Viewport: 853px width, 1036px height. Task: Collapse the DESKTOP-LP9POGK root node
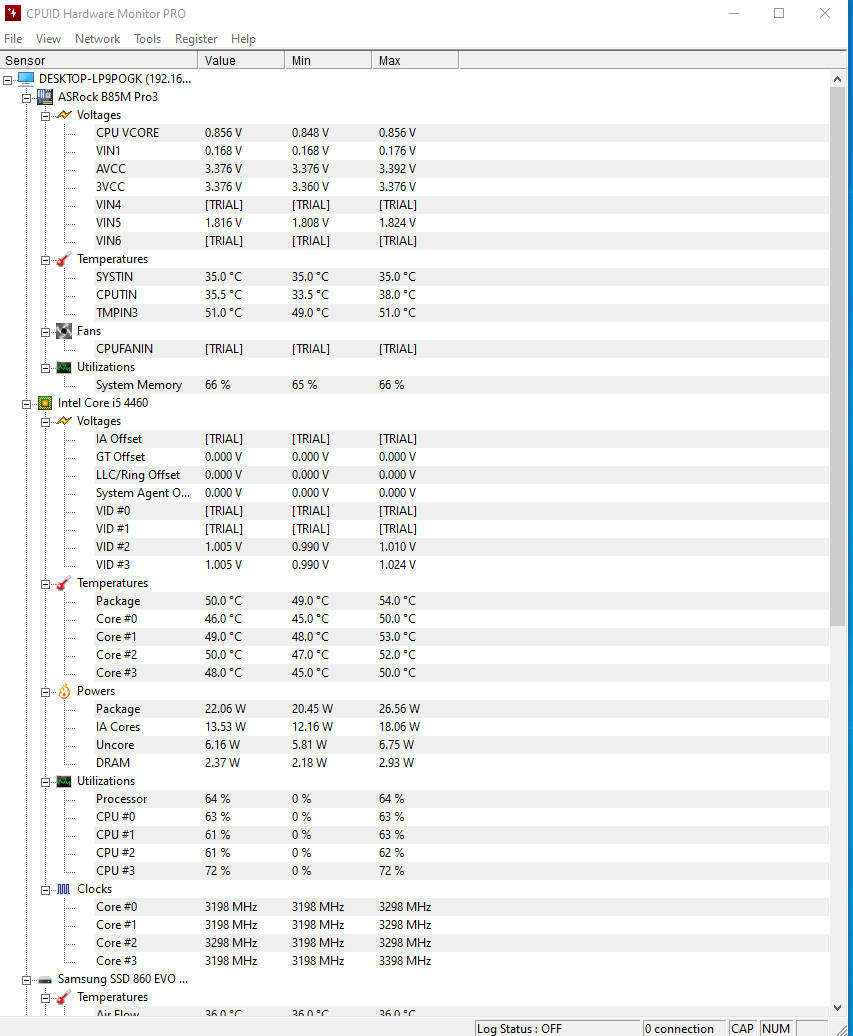click(x=7, y=80)
